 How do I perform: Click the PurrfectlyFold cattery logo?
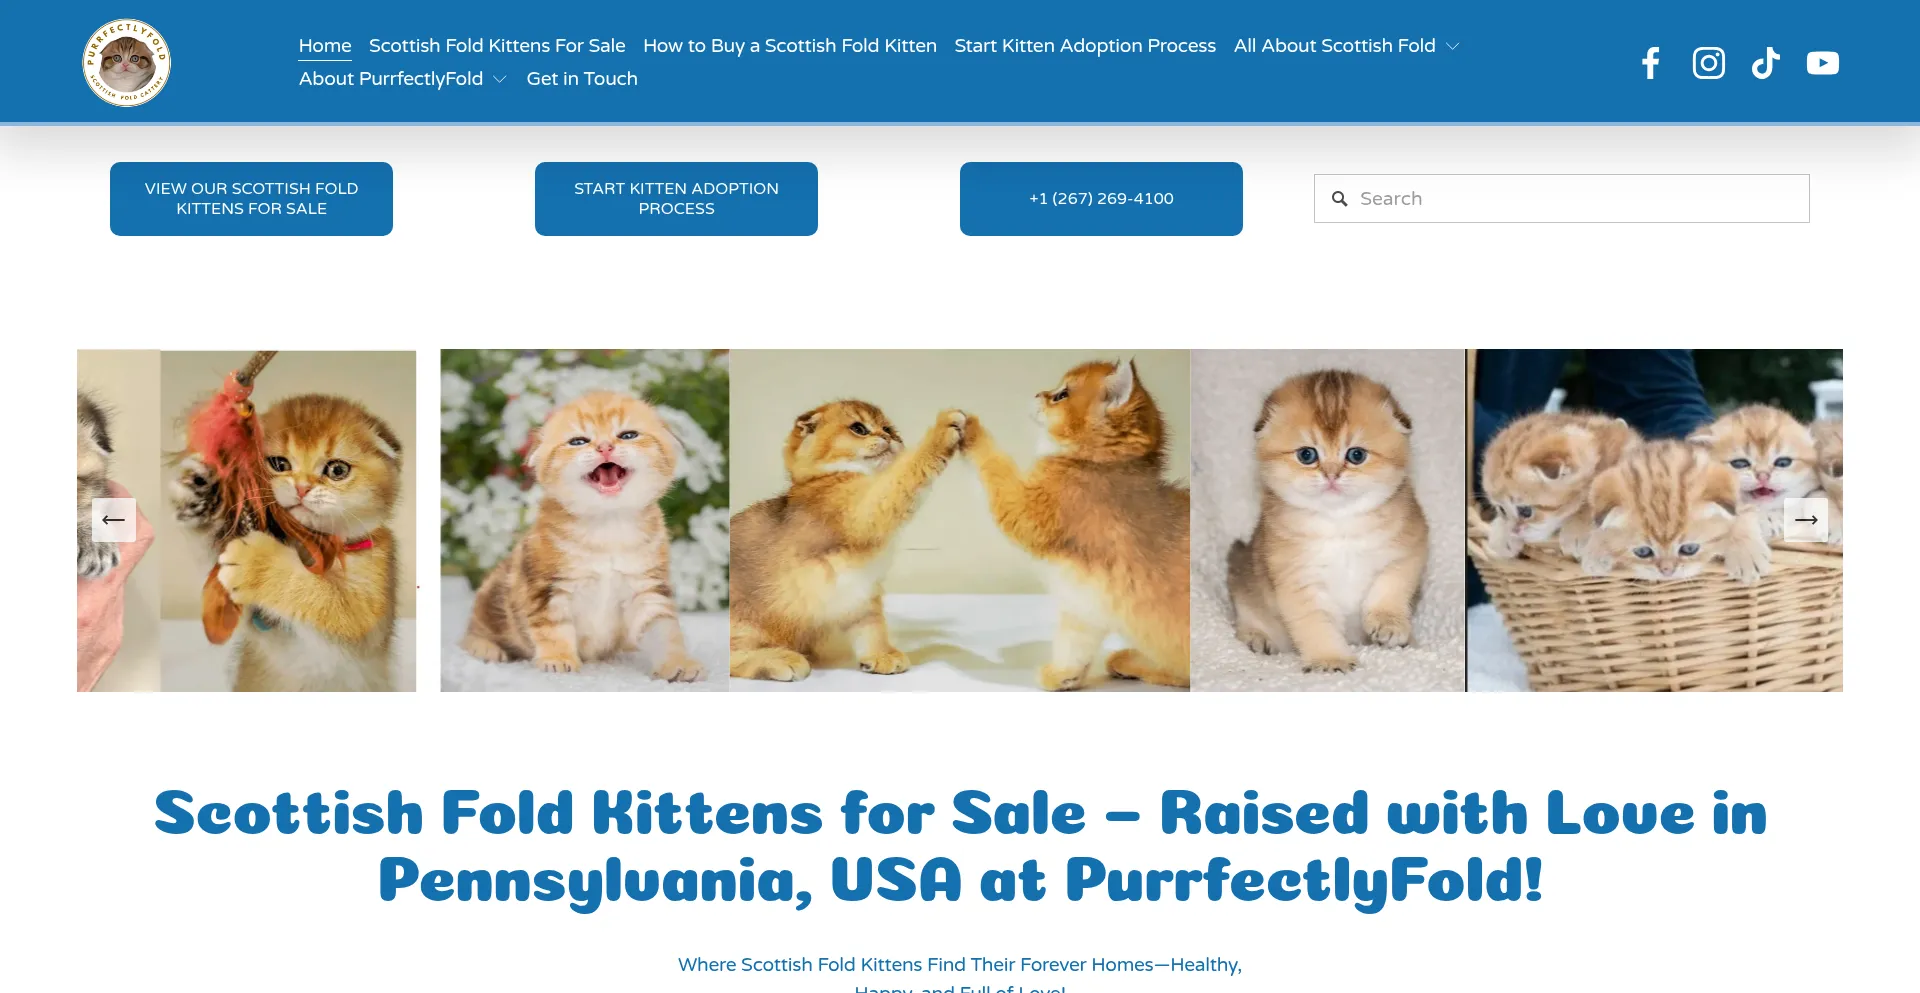126,62
